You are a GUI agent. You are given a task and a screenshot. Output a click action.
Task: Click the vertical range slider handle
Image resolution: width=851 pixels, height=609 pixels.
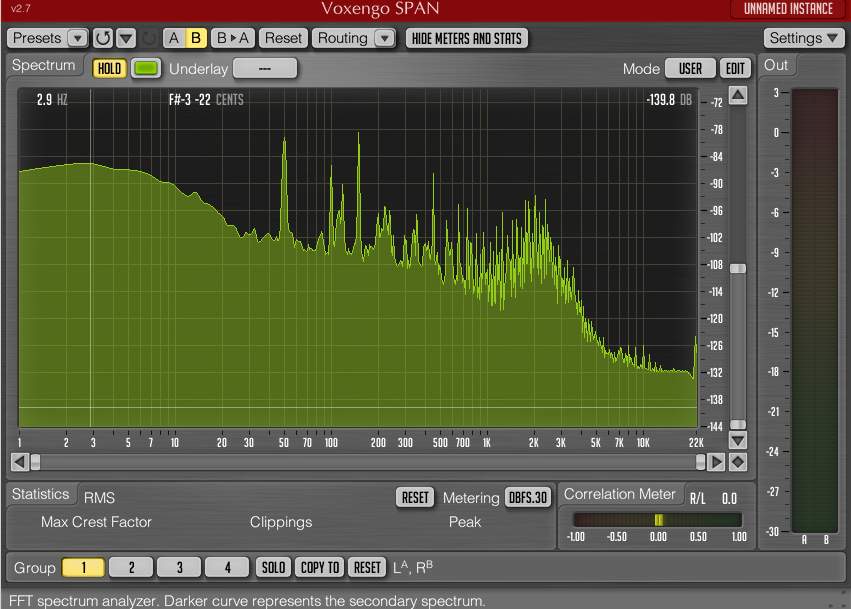(738, 268)
